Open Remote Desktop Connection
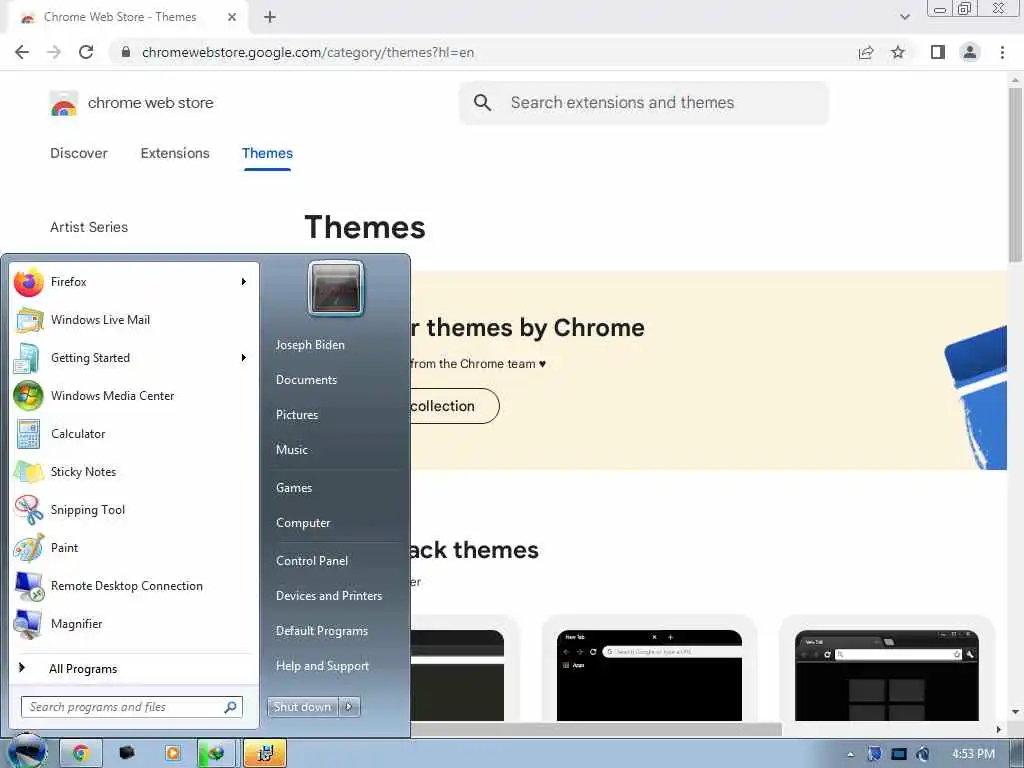The image size is (1024, 768). tap(134, 586)
